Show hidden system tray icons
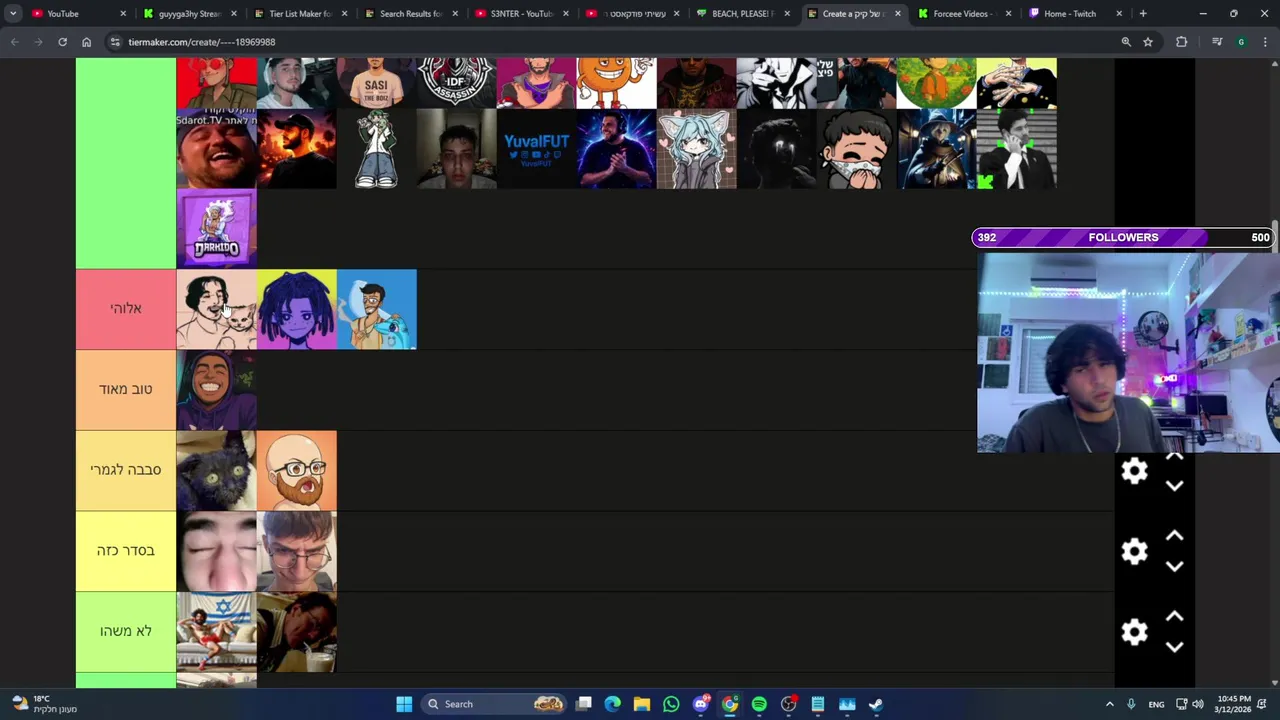1280x720 pixels. [1109, 704]
